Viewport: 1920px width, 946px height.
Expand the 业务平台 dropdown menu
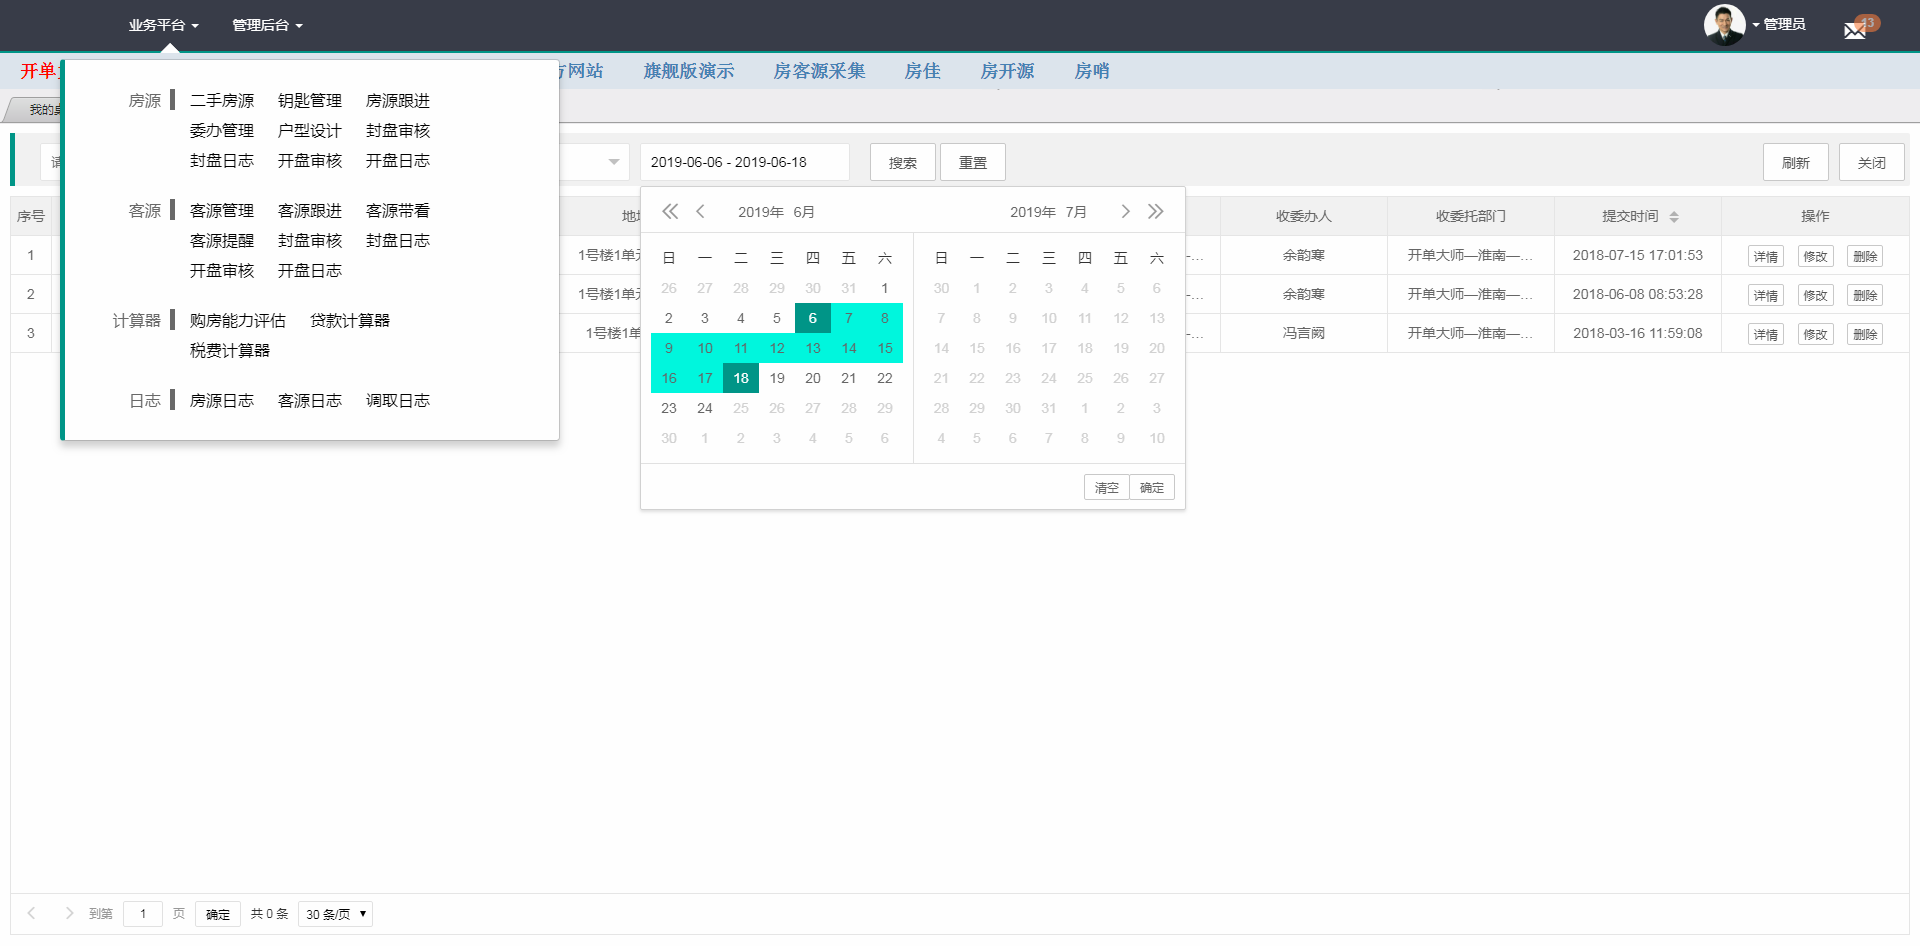coord(163,25)
